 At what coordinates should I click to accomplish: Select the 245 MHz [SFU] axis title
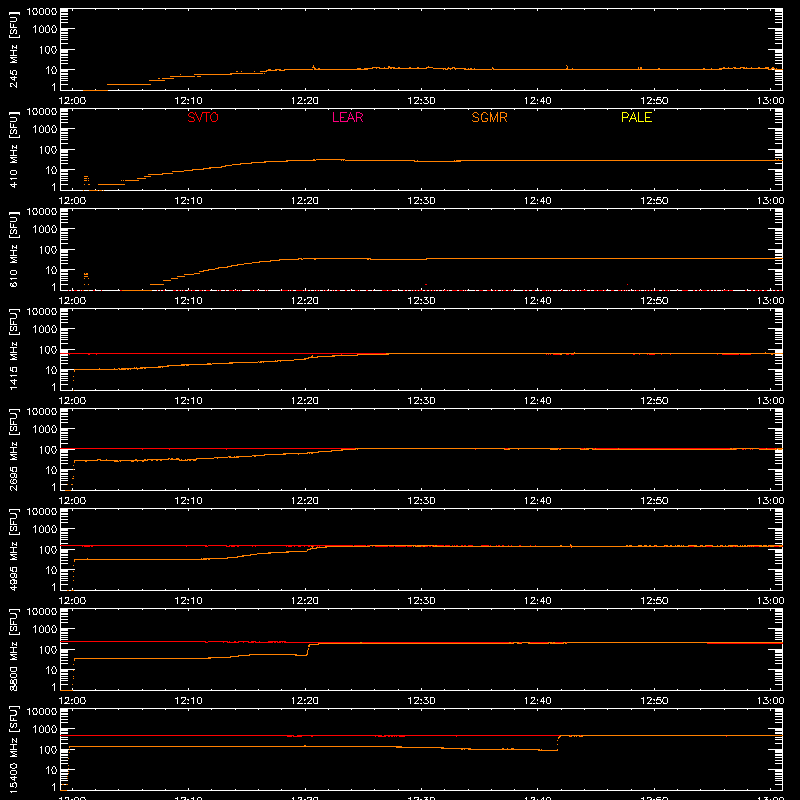click(x=14, y=50)
